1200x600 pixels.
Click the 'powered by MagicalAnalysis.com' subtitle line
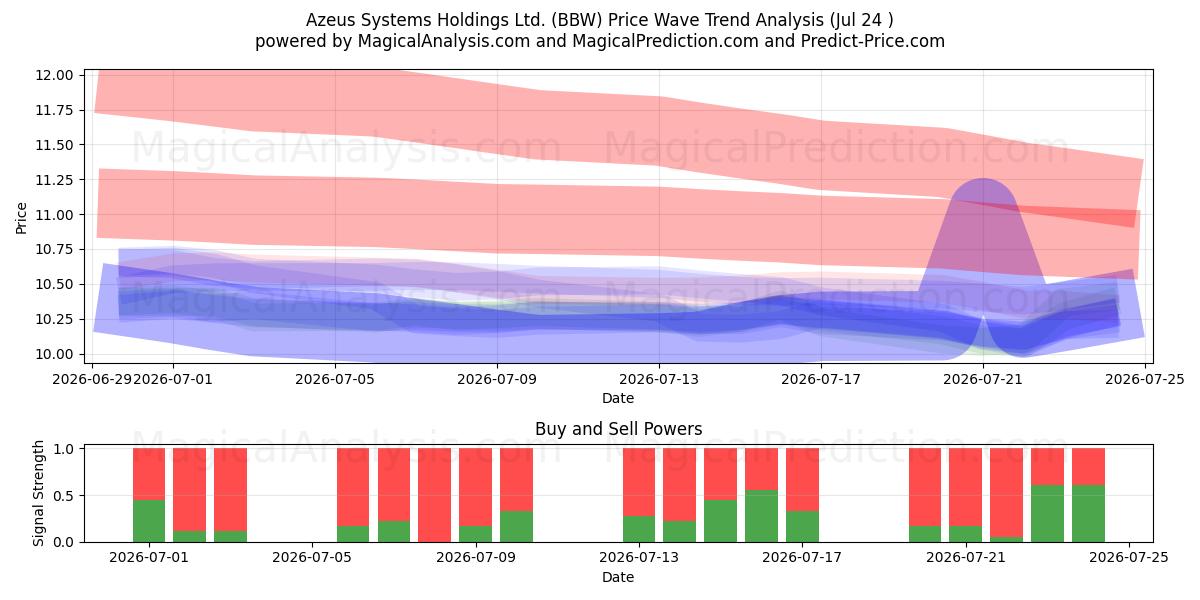click(600, 41)
